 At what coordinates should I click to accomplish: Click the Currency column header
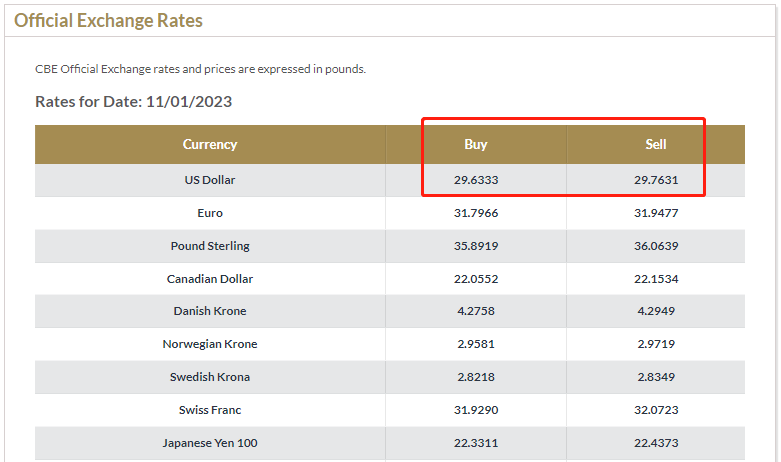210,144
